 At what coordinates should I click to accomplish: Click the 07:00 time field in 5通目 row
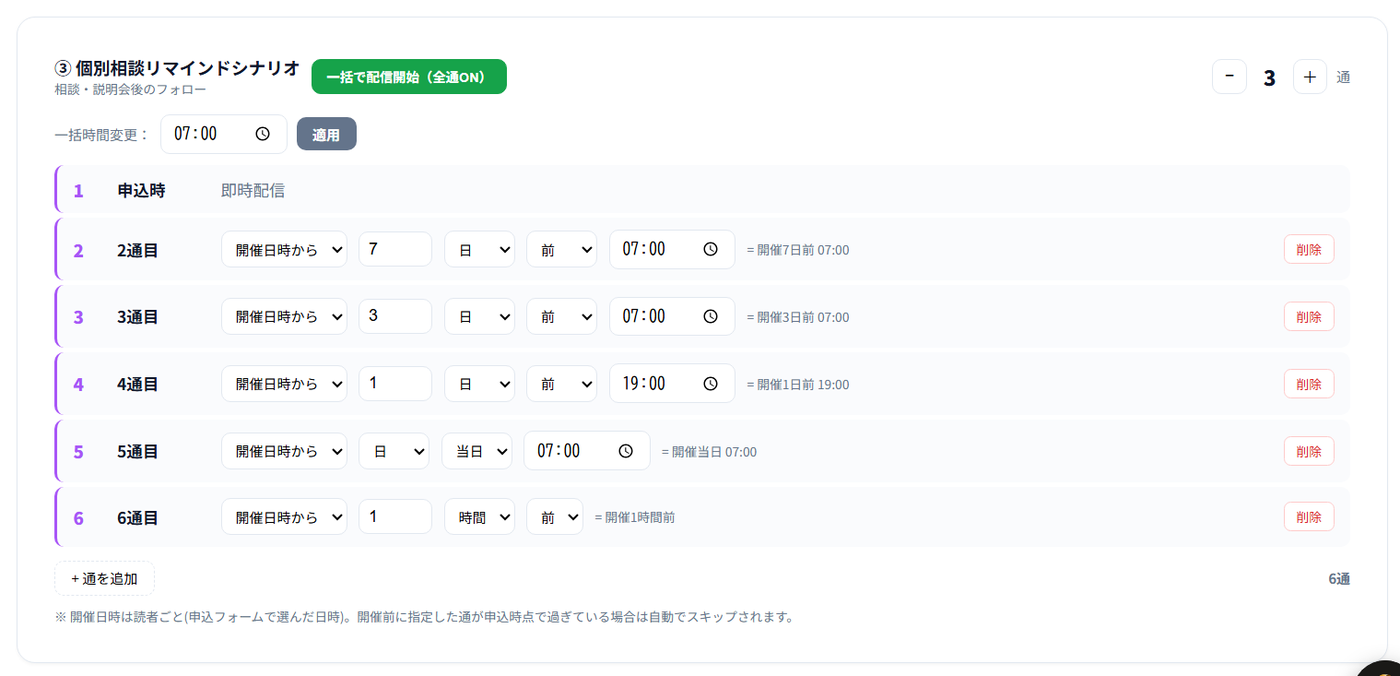[x=587, y=451]
